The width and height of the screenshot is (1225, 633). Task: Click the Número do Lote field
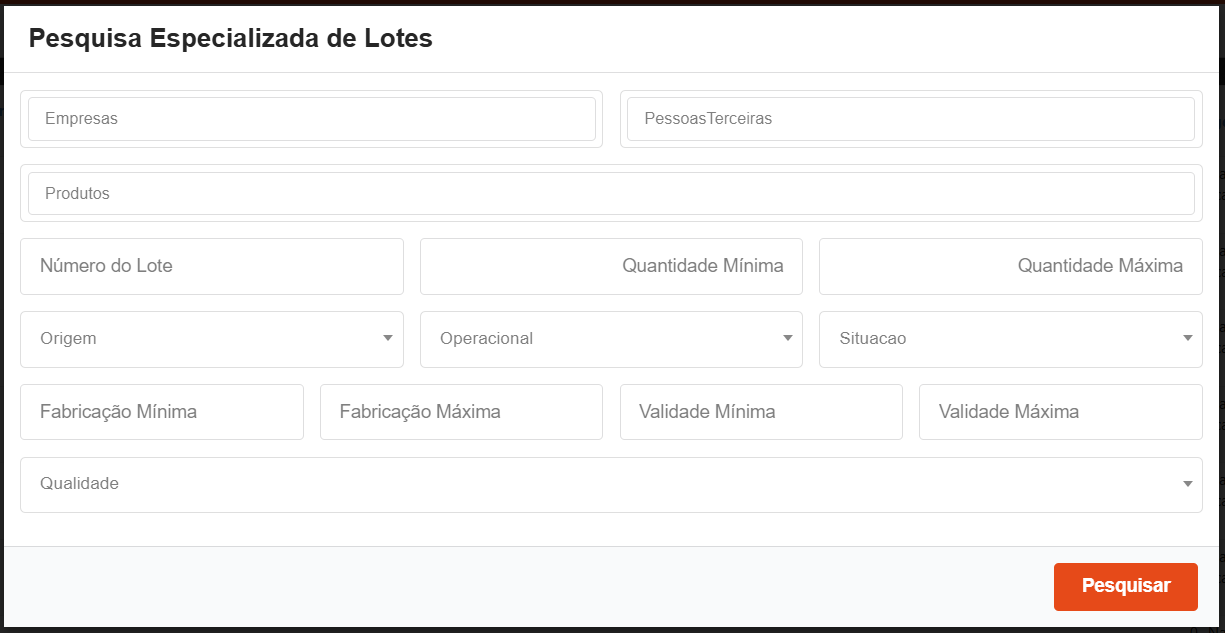[x=211, y=266]
